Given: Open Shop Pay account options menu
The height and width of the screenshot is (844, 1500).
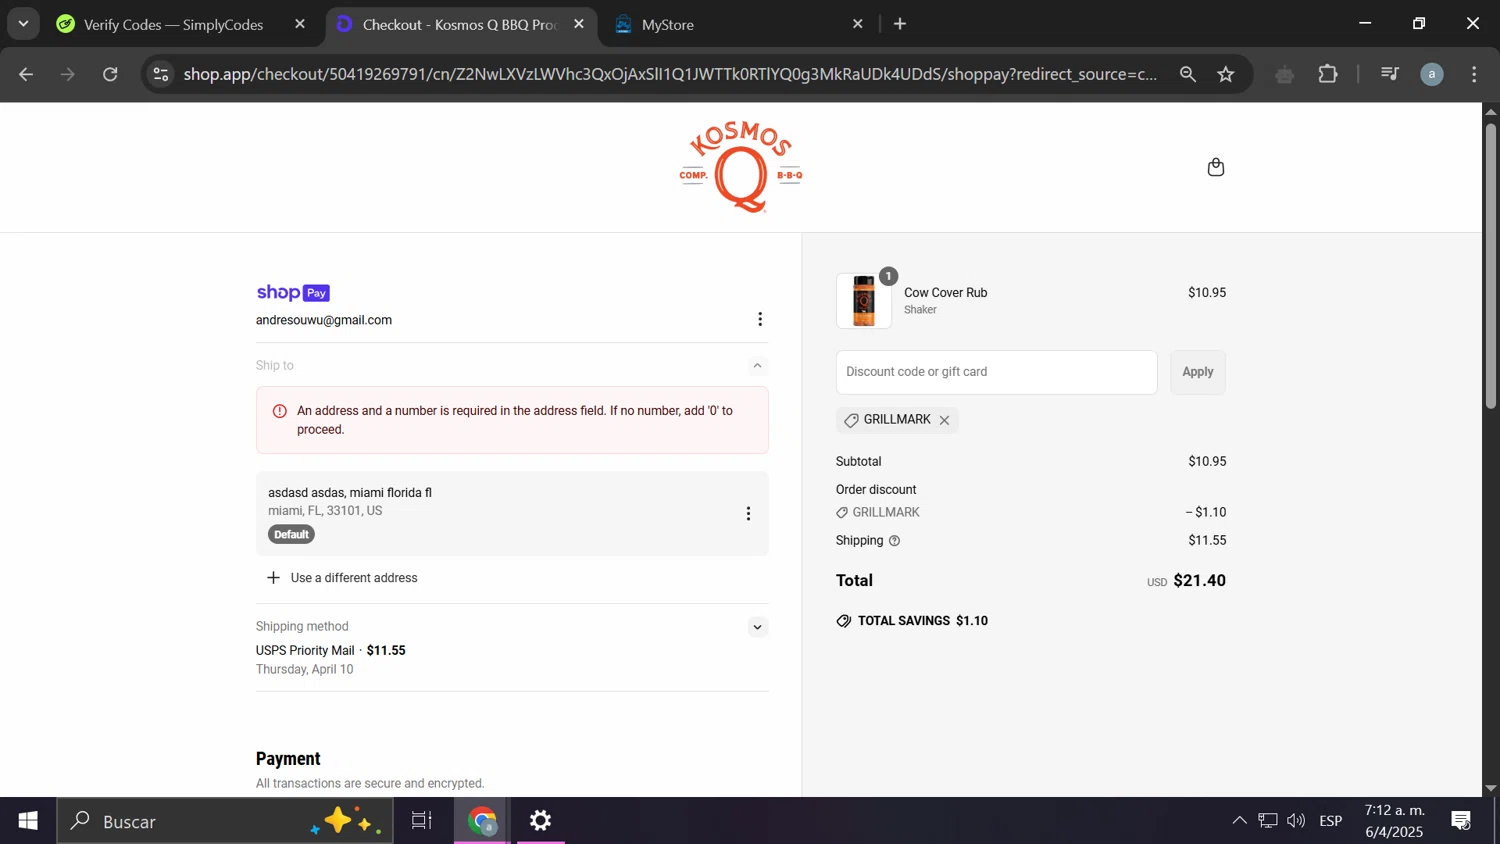Looking at the screenshot, I should click(x=760, y=319).
